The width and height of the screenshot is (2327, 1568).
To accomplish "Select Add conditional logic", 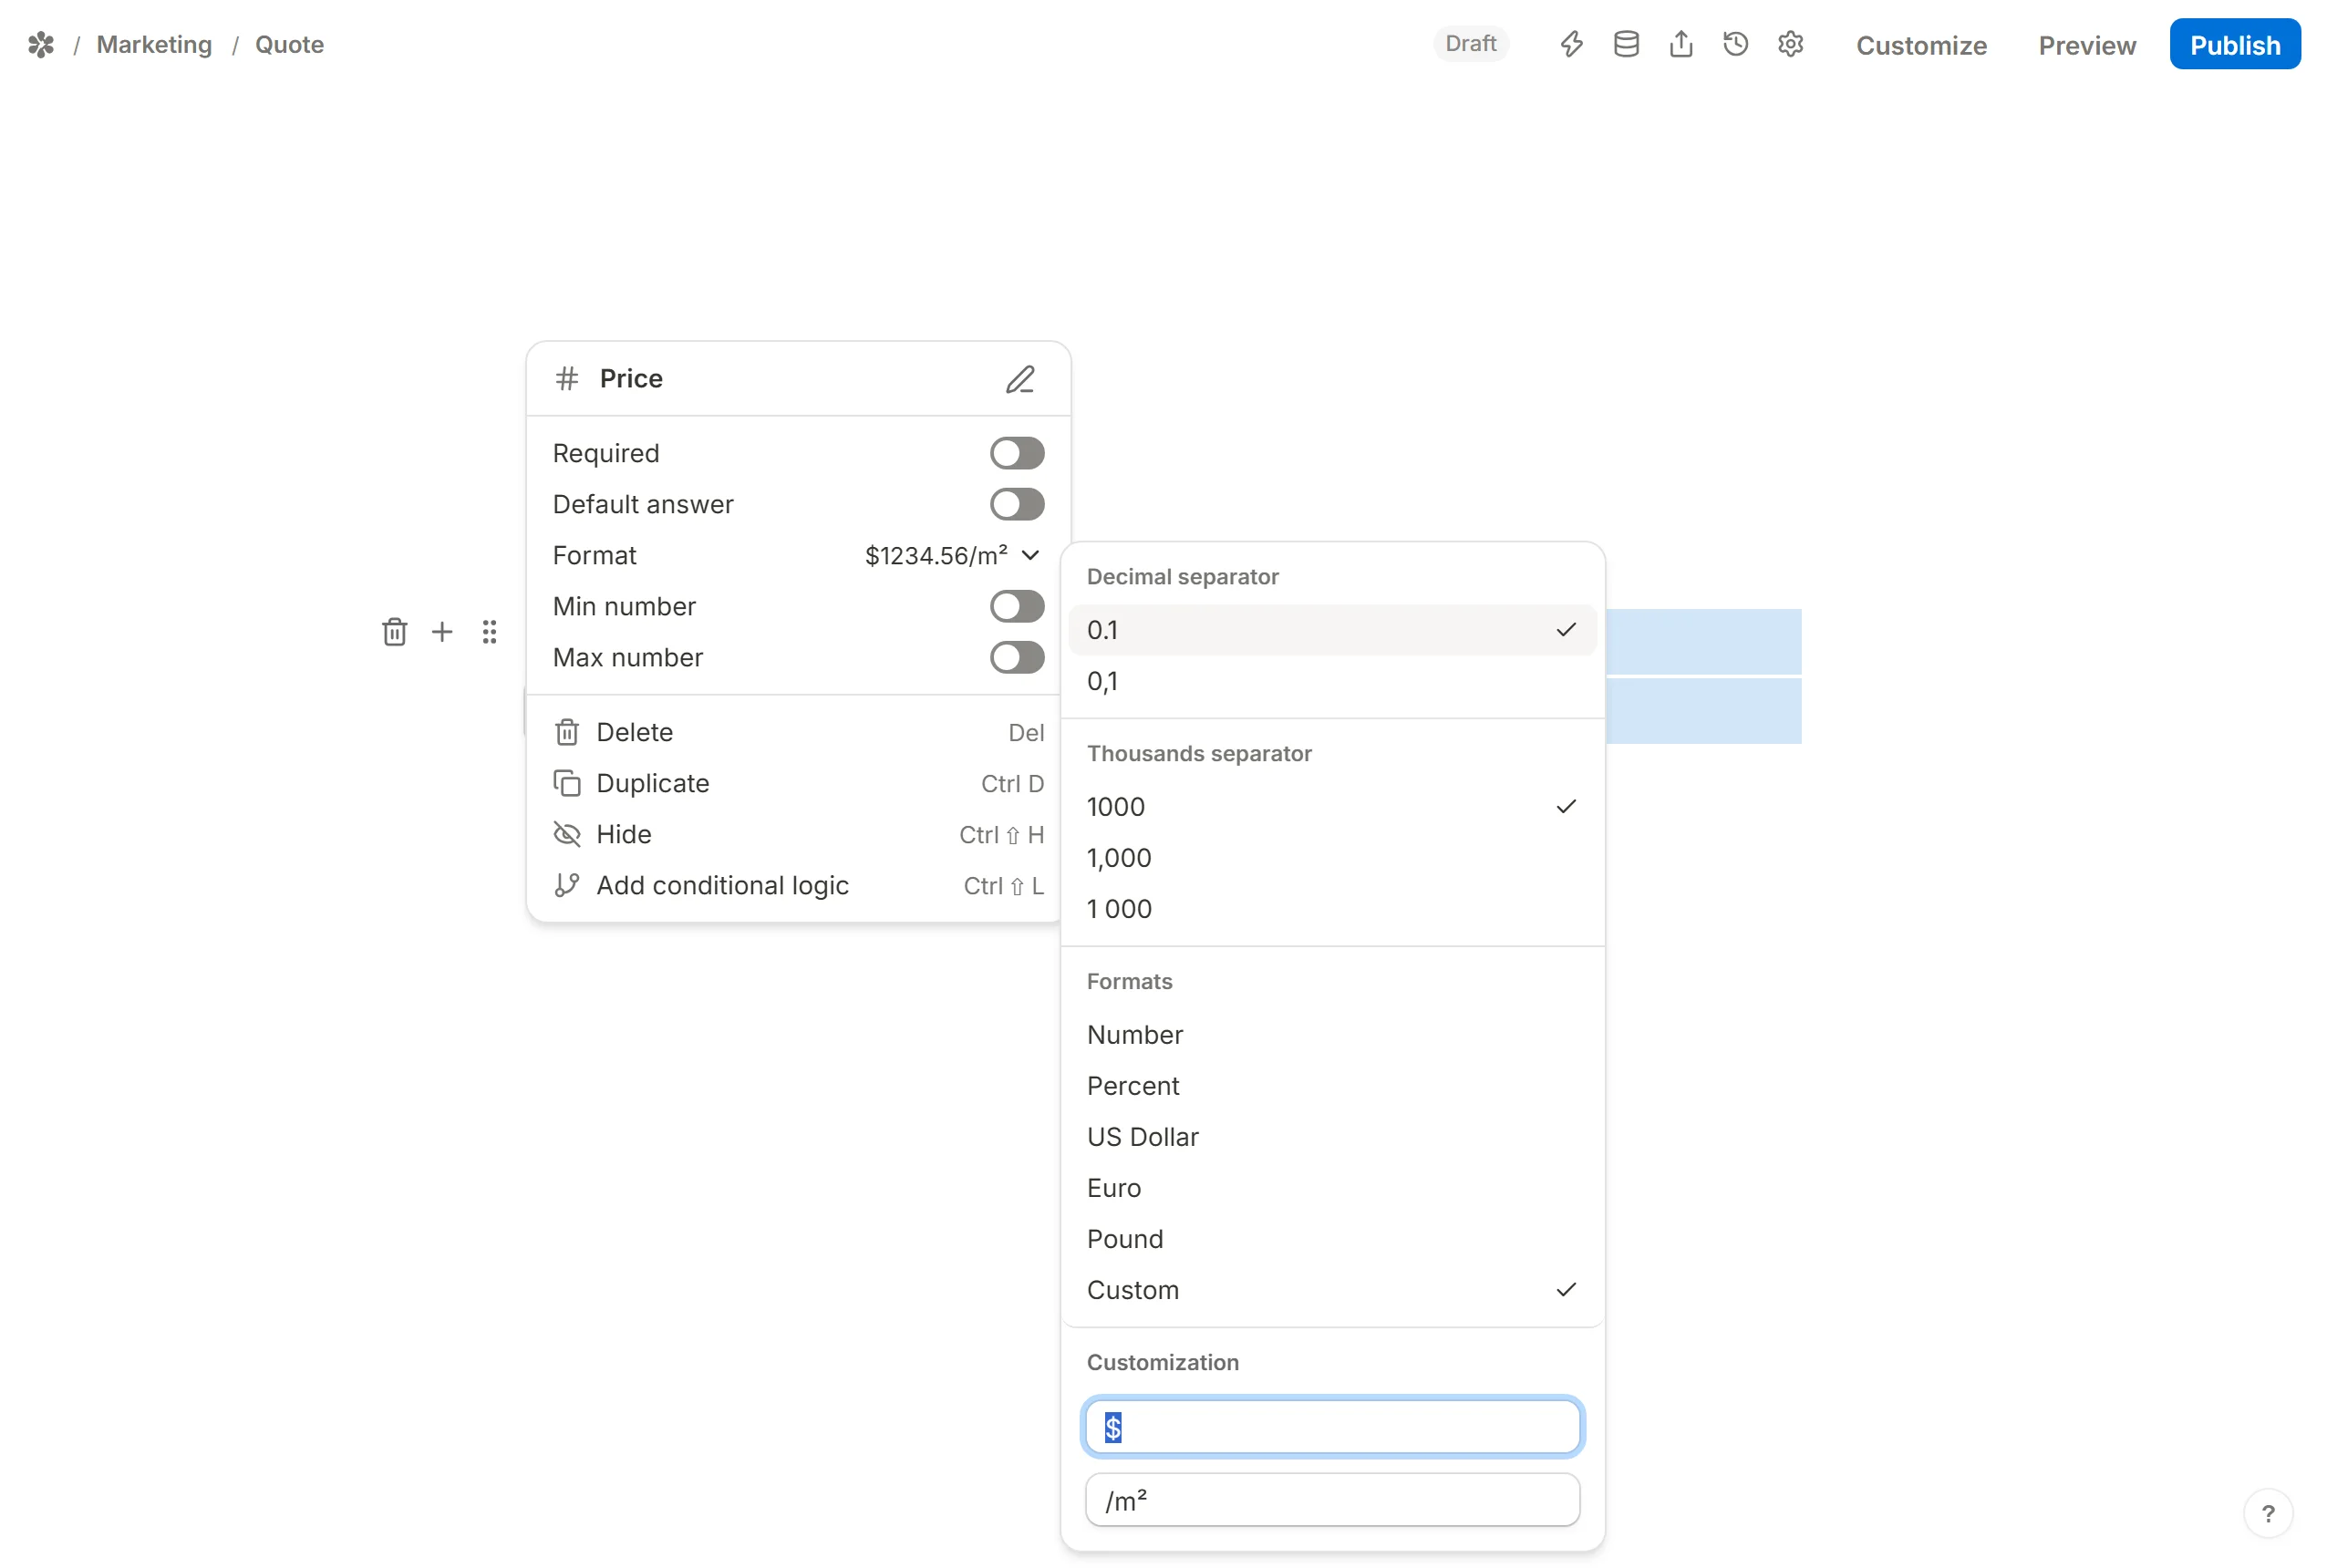I will coord(797,885).
